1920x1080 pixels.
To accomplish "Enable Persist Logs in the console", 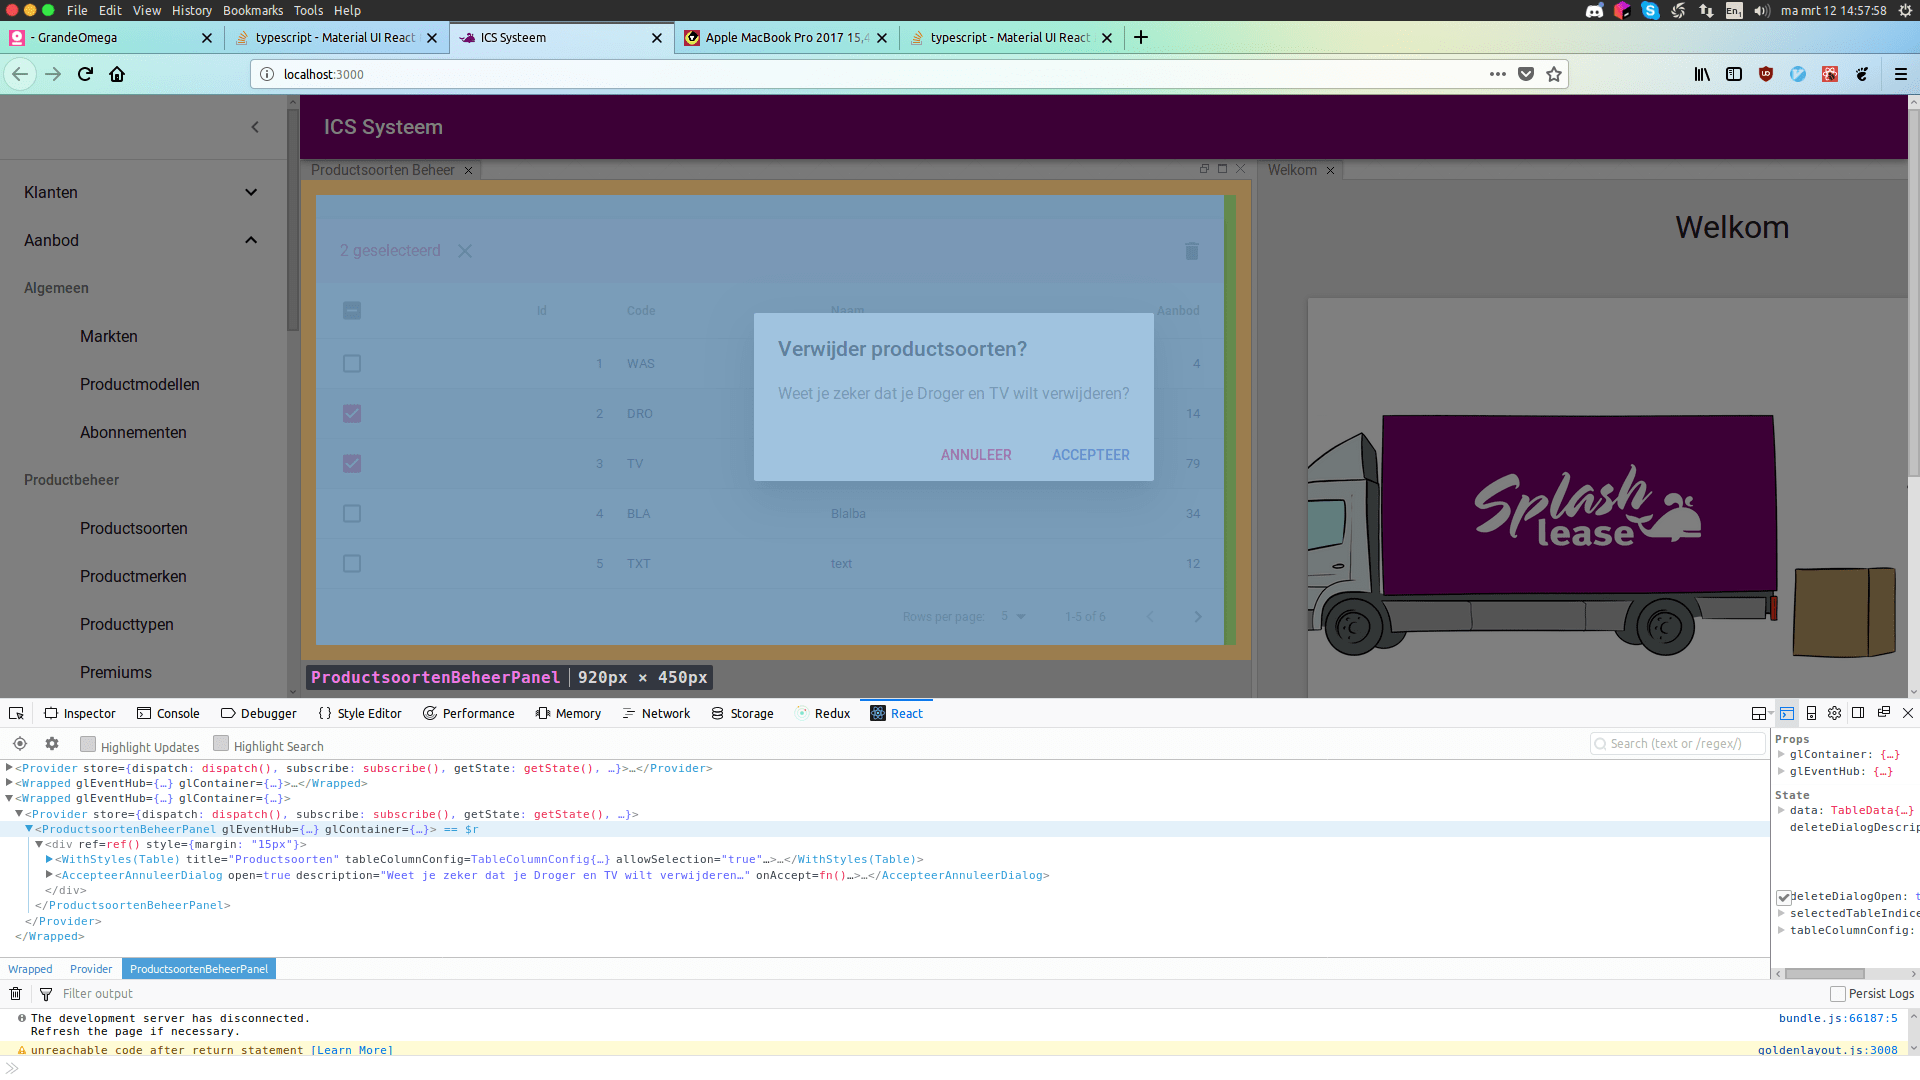I will [x=1839, y=993].
